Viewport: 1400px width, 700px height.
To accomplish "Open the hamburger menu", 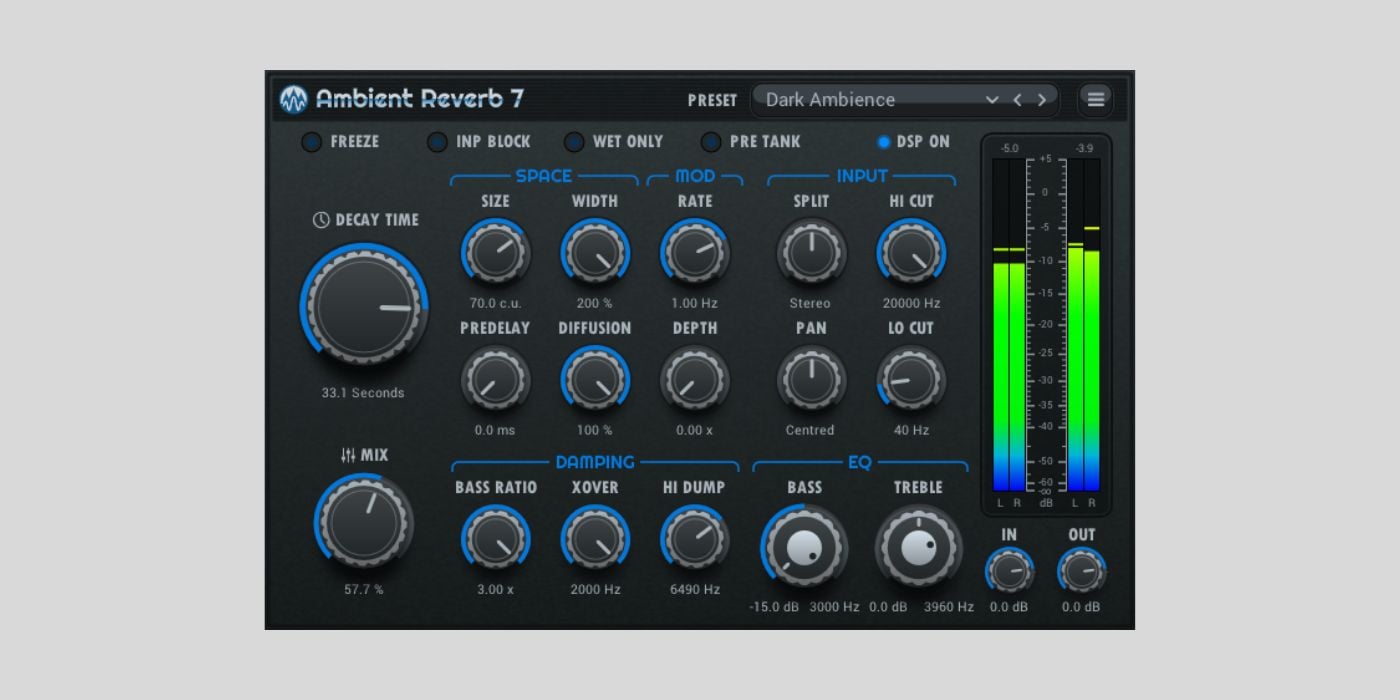I will coord(1095,100).
